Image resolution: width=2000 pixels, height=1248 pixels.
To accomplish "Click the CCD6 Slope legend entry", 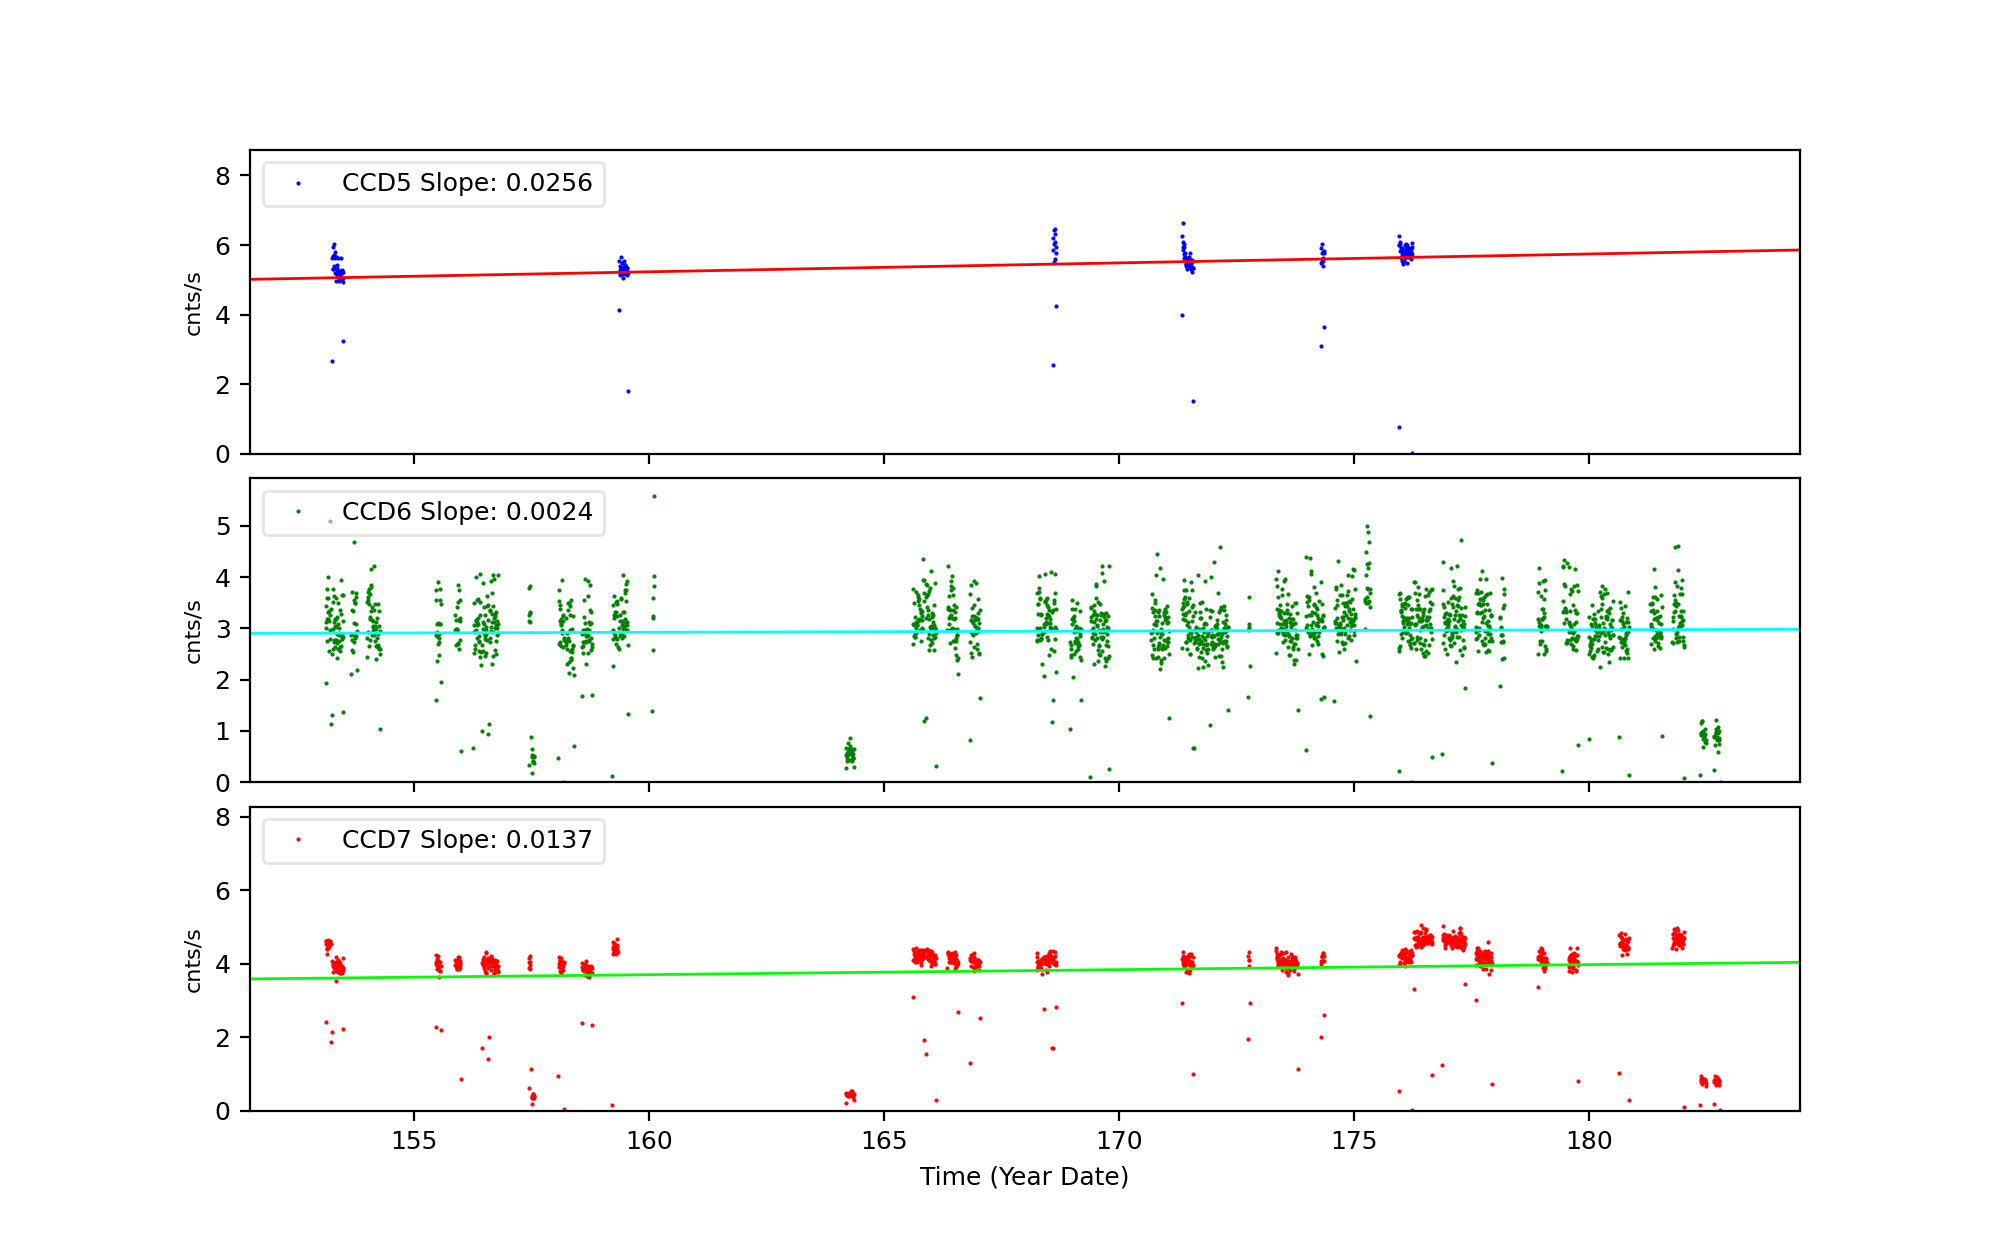I will pos(466,512).
